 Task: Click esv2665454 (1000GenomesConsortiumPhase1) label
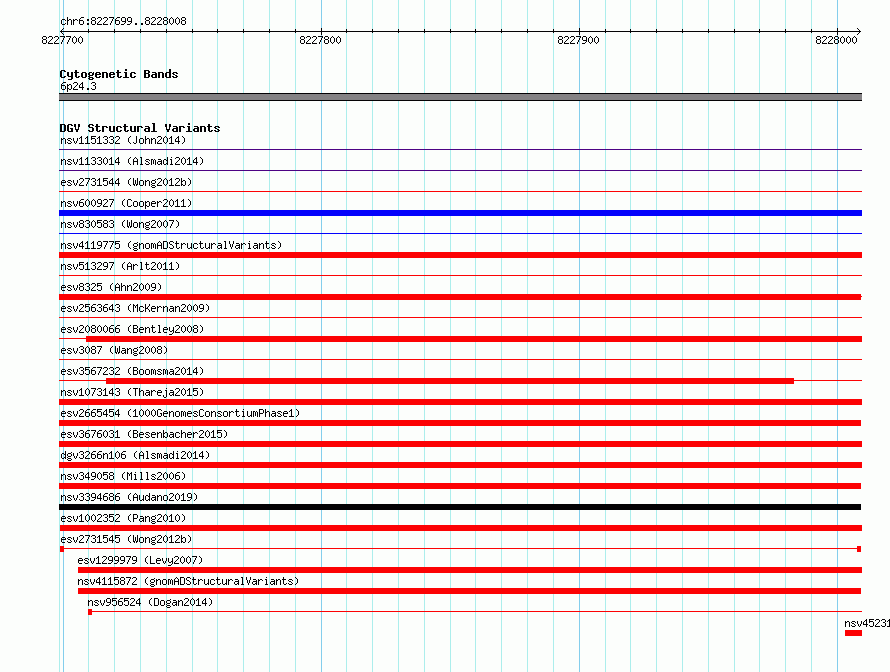pos(180,413)
